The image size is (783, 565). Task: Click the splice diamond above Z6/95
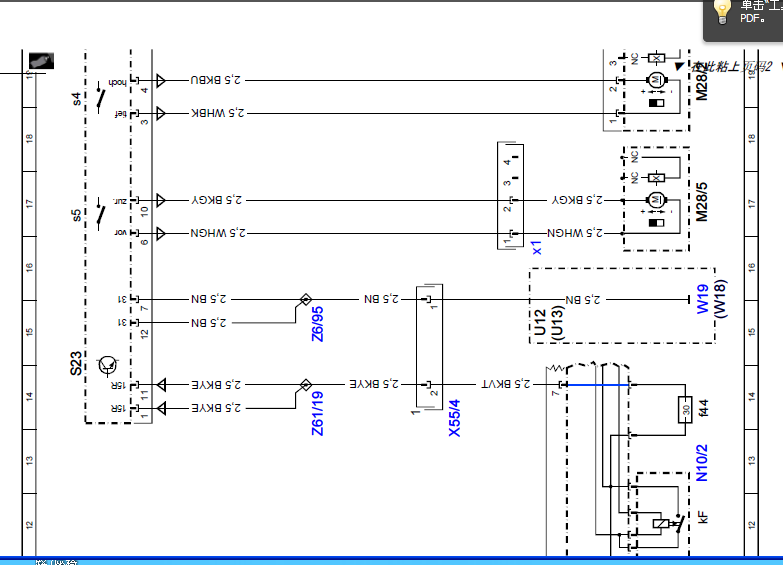[306, 299]
